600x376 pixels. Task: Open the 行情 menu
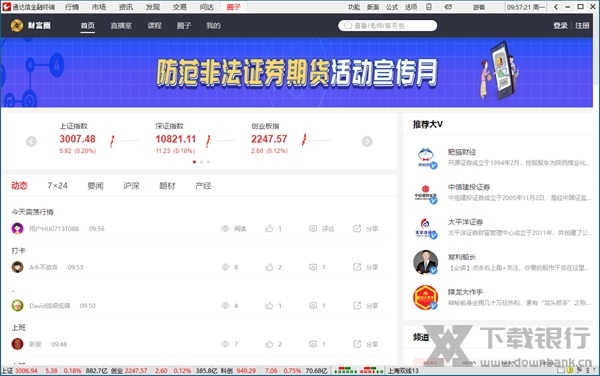[72, 7]
